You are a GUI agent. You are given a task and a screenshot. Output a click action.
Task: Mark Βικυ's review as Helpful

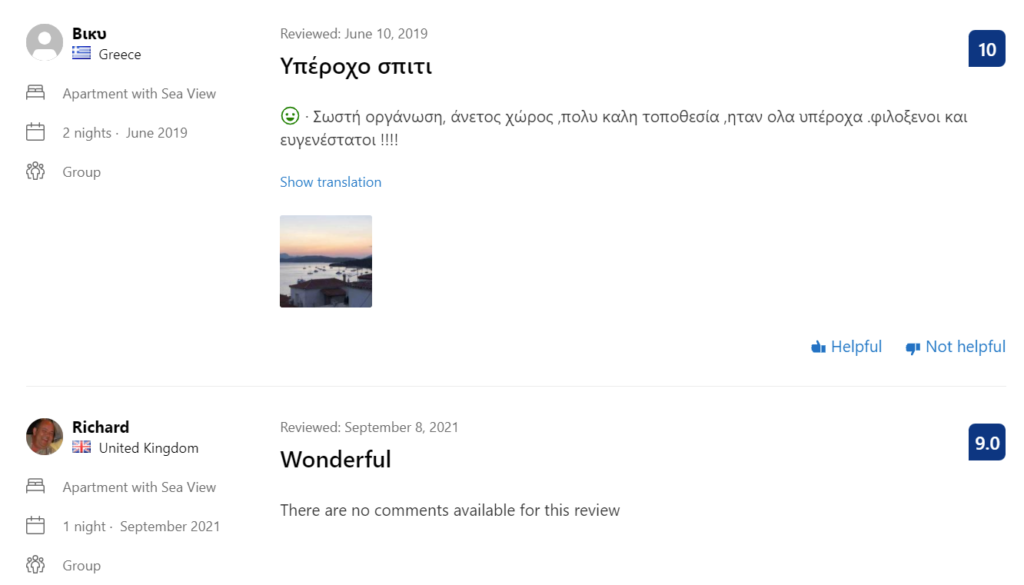[856, 347]
